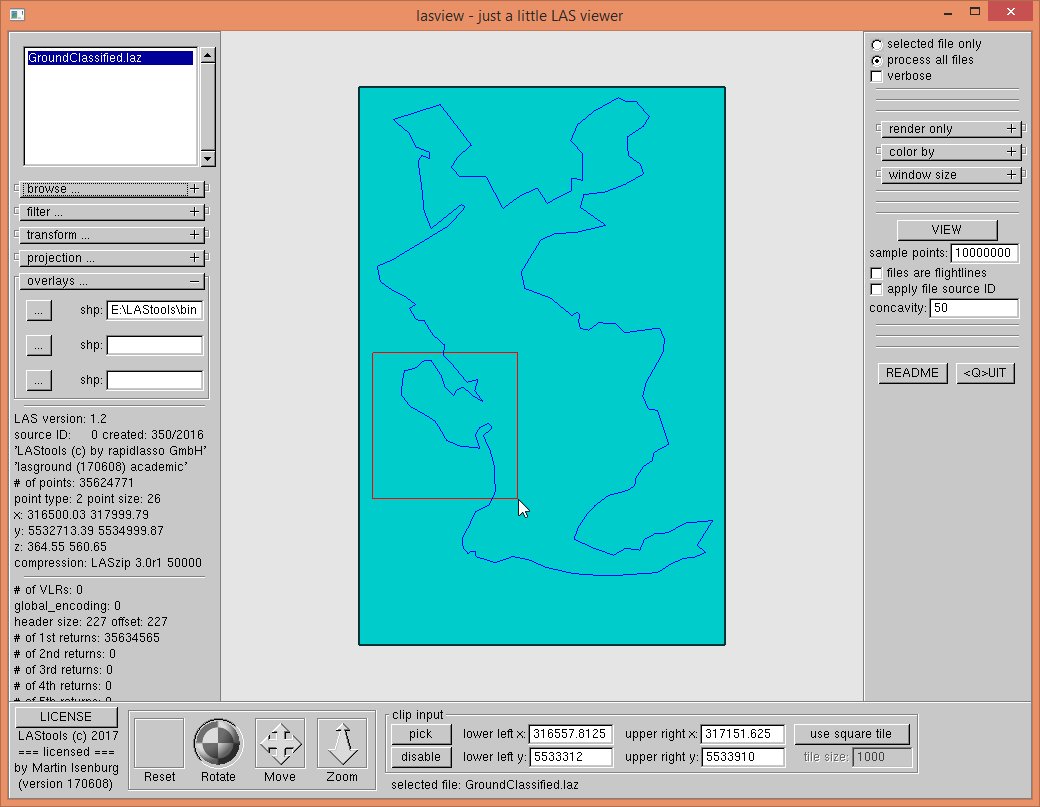Image resolution: width=1040 pixels, height=807 pixels.
Task: Click the Zoom arrow icon
Action: (342, 743)
